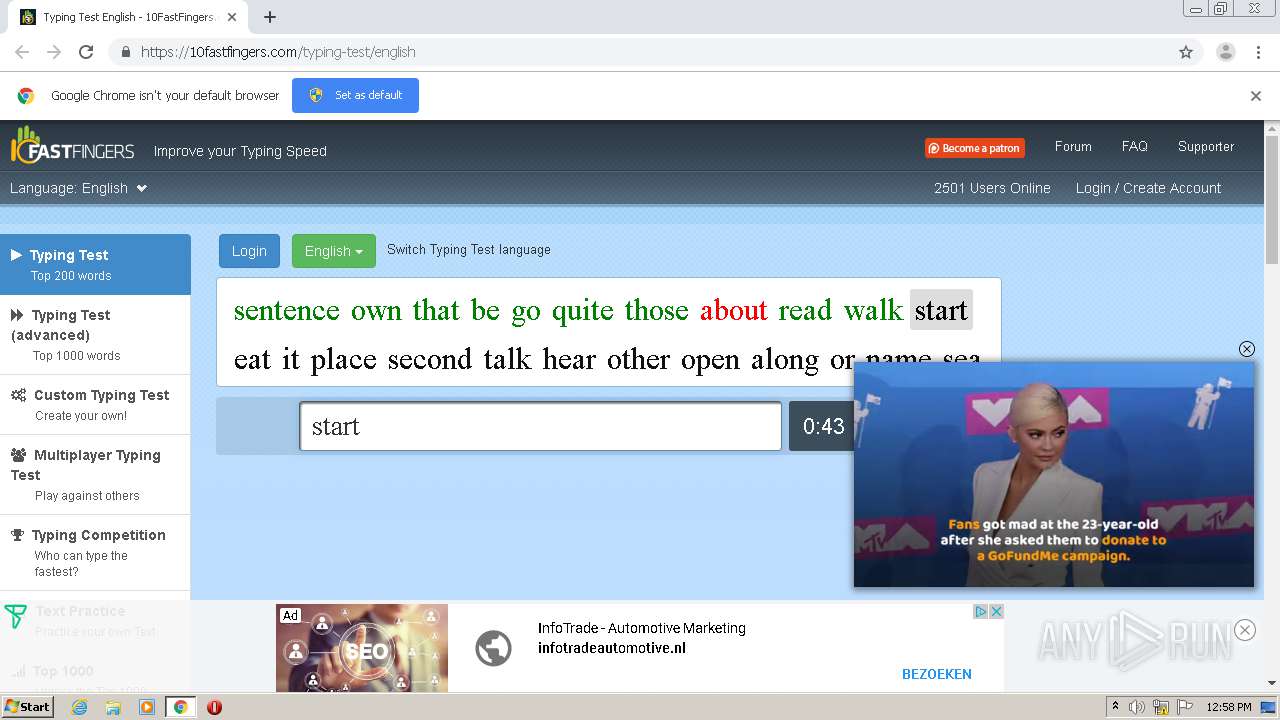1280x720 pixels.
Task: Click Login / Create Account link
Action: tap(1148, 188)
